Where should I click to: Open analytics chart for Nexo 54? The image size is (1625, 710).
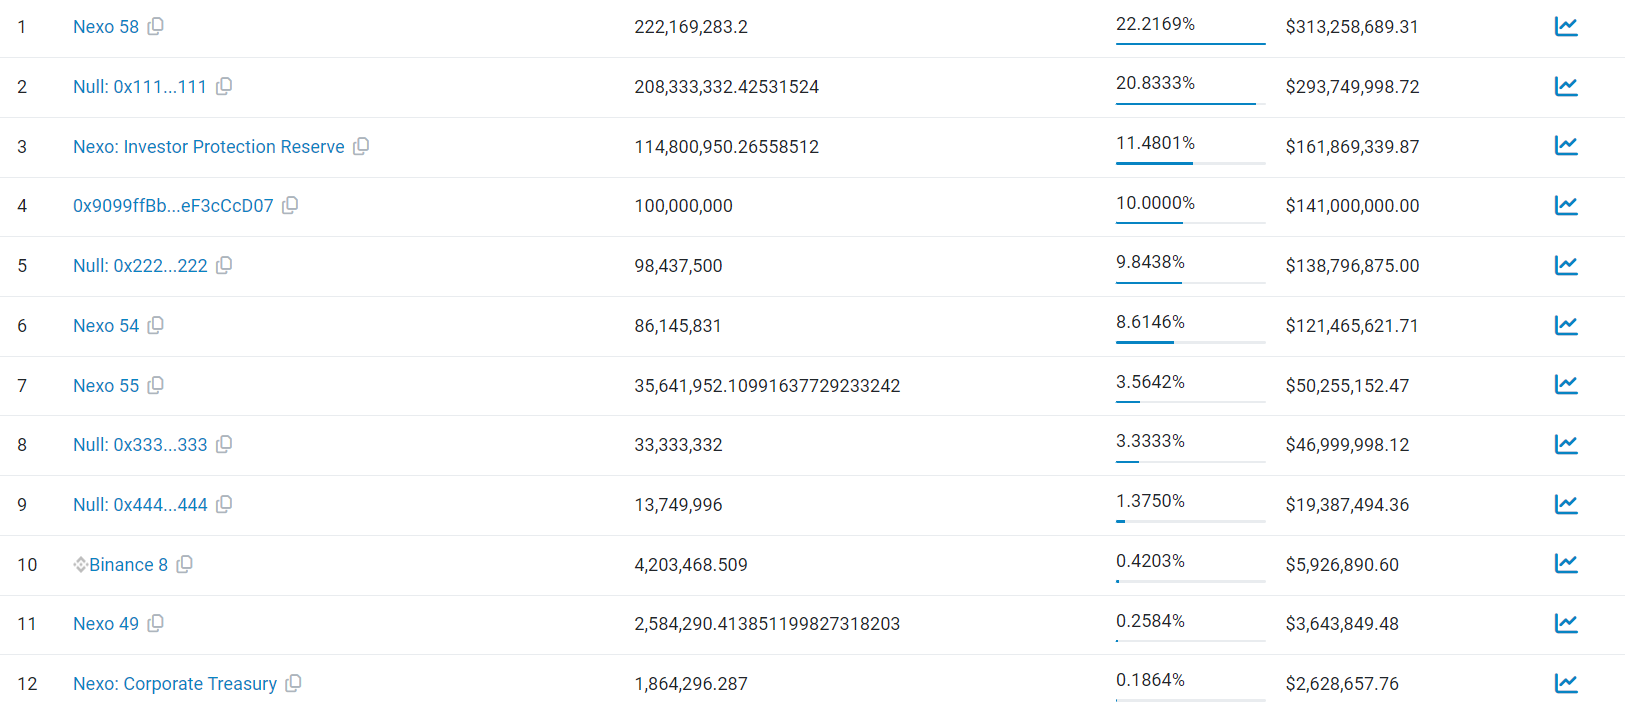(1566, 325)
